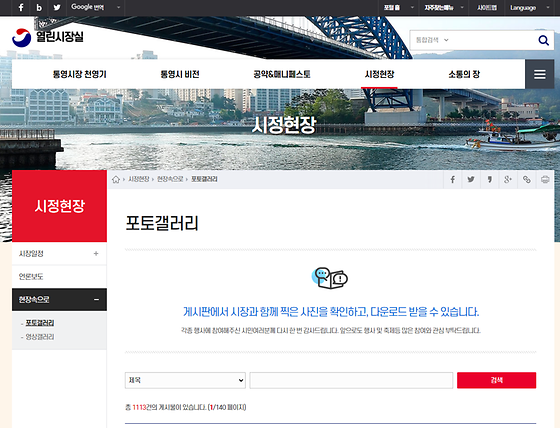Share via Kakao Story icon
This screenshot has width=560, height=428.
(x=490, y=179)
